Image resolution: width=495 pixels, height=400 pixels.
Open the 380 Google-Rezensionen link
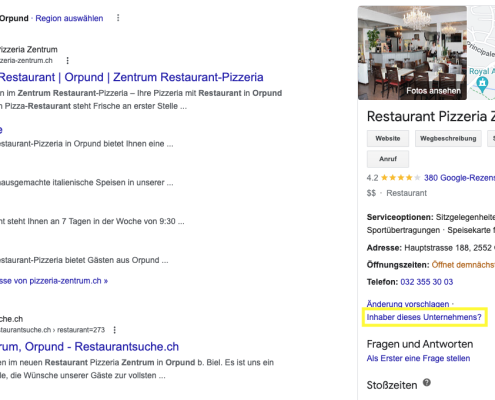pyautogui.click(x=459, y=178)
